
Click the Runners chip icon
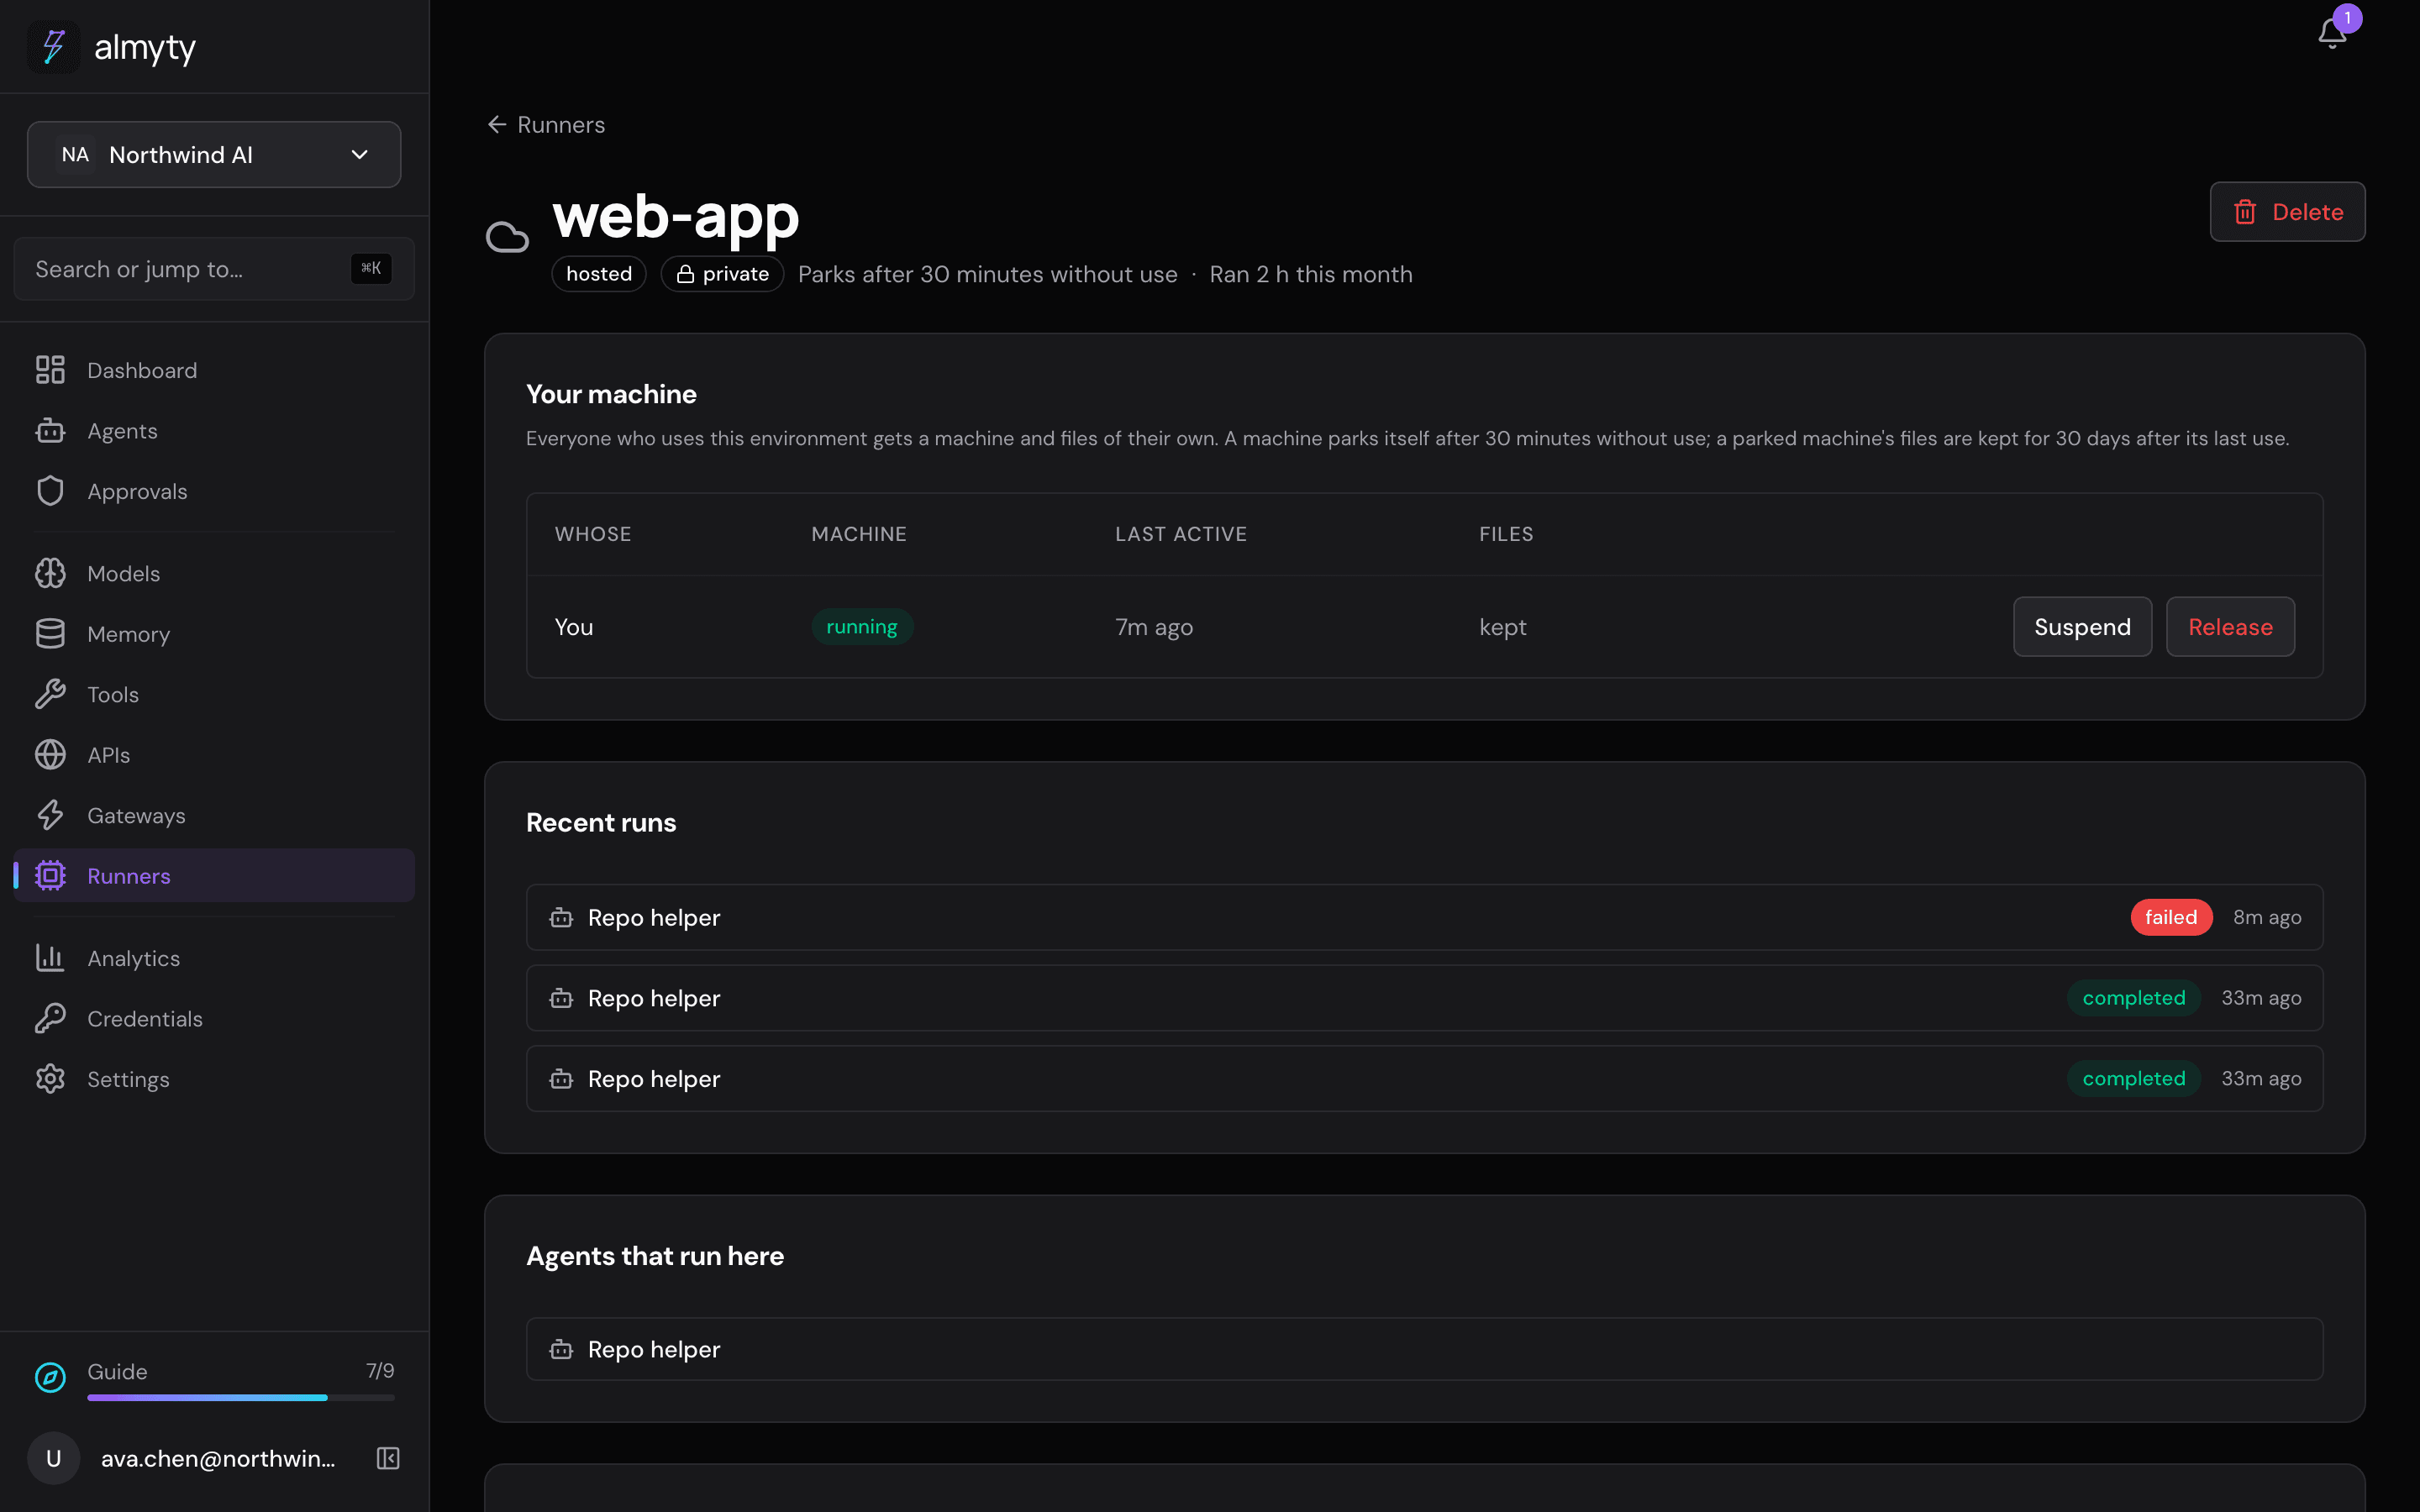tap(50, 876)
